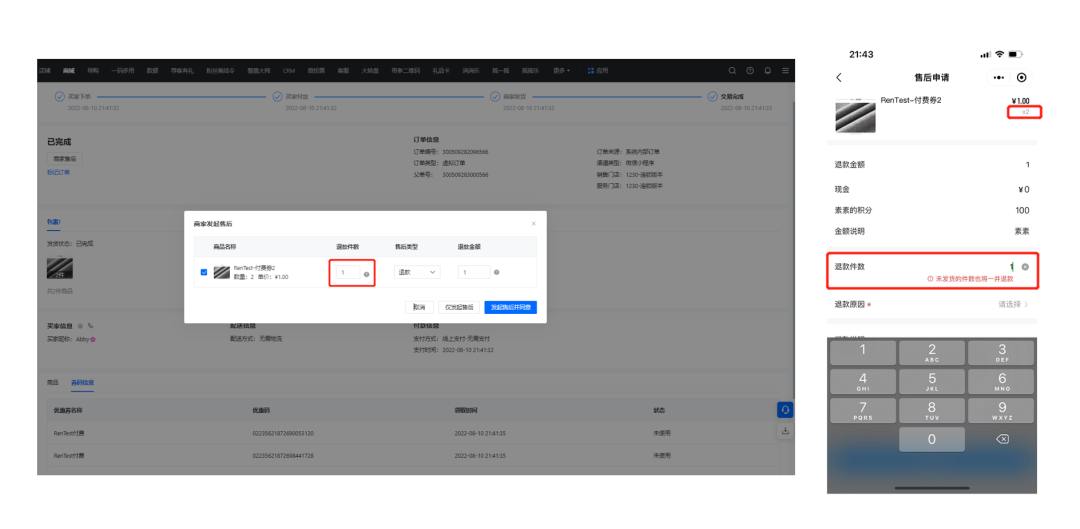Switch to the 券码信息 tab

83,382
